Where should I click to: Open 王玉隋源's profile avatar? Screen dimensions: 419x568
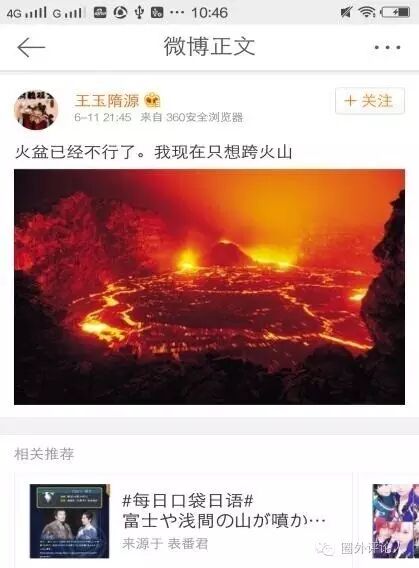point(36,110)
